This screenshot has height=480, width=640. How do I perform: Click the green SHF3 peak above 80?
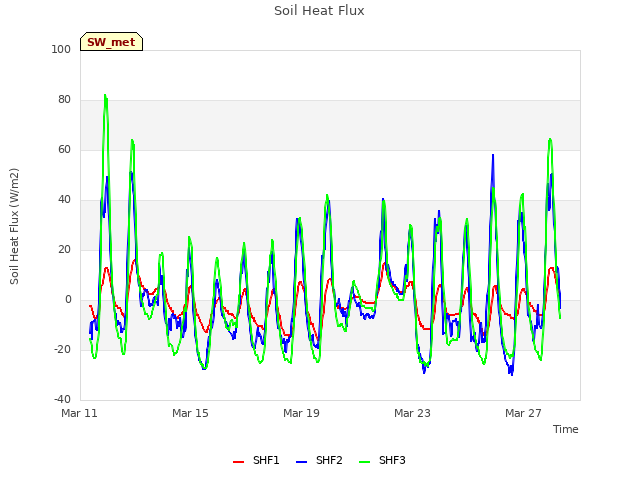click(105, 96)
